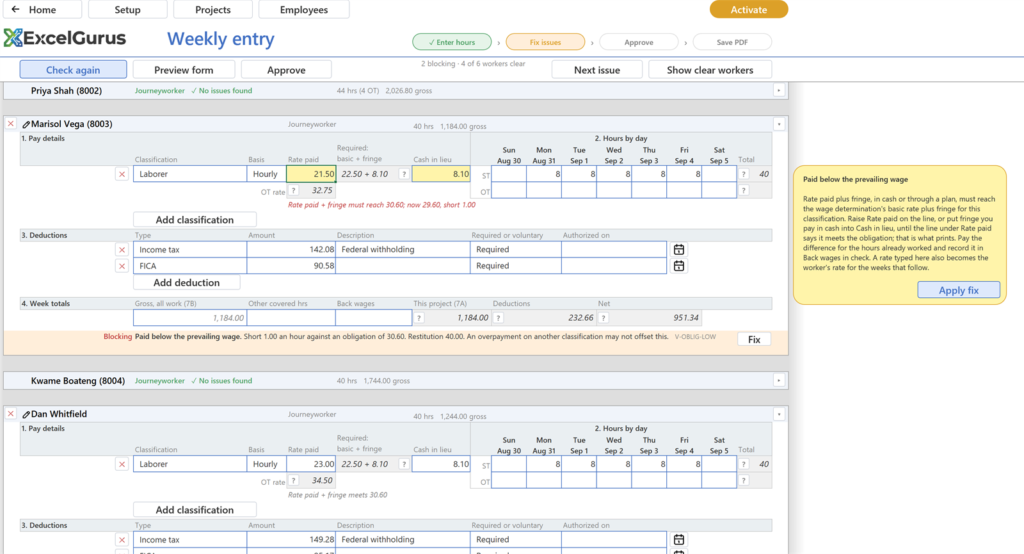Expand the Kwame Boateng (8004) worker row
1024x554 pixels.
pos(778,380)
